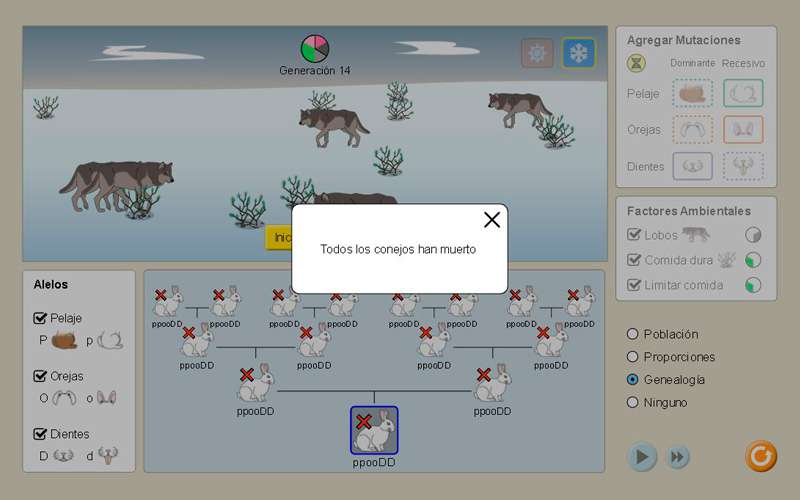Select the snowflake arctic environment button
The width and height of the screenshot is (800, 500).
[579, 53]
